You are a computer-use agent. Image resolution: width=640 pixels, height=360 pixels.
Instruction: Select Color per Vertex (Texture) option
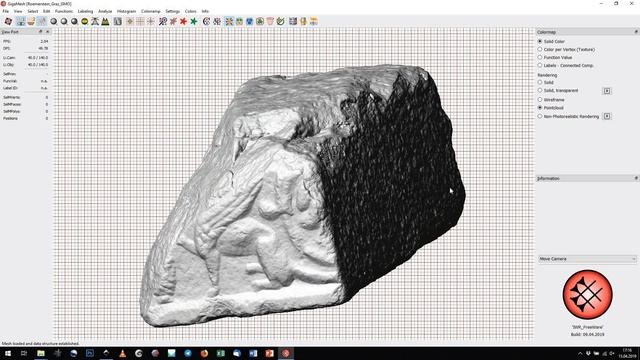[566, 49]
